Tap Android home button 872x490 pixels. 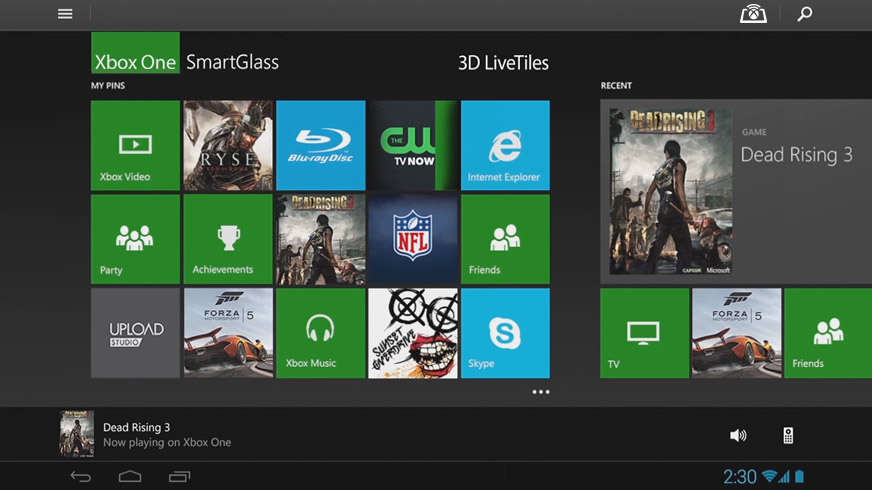point(130,477)
